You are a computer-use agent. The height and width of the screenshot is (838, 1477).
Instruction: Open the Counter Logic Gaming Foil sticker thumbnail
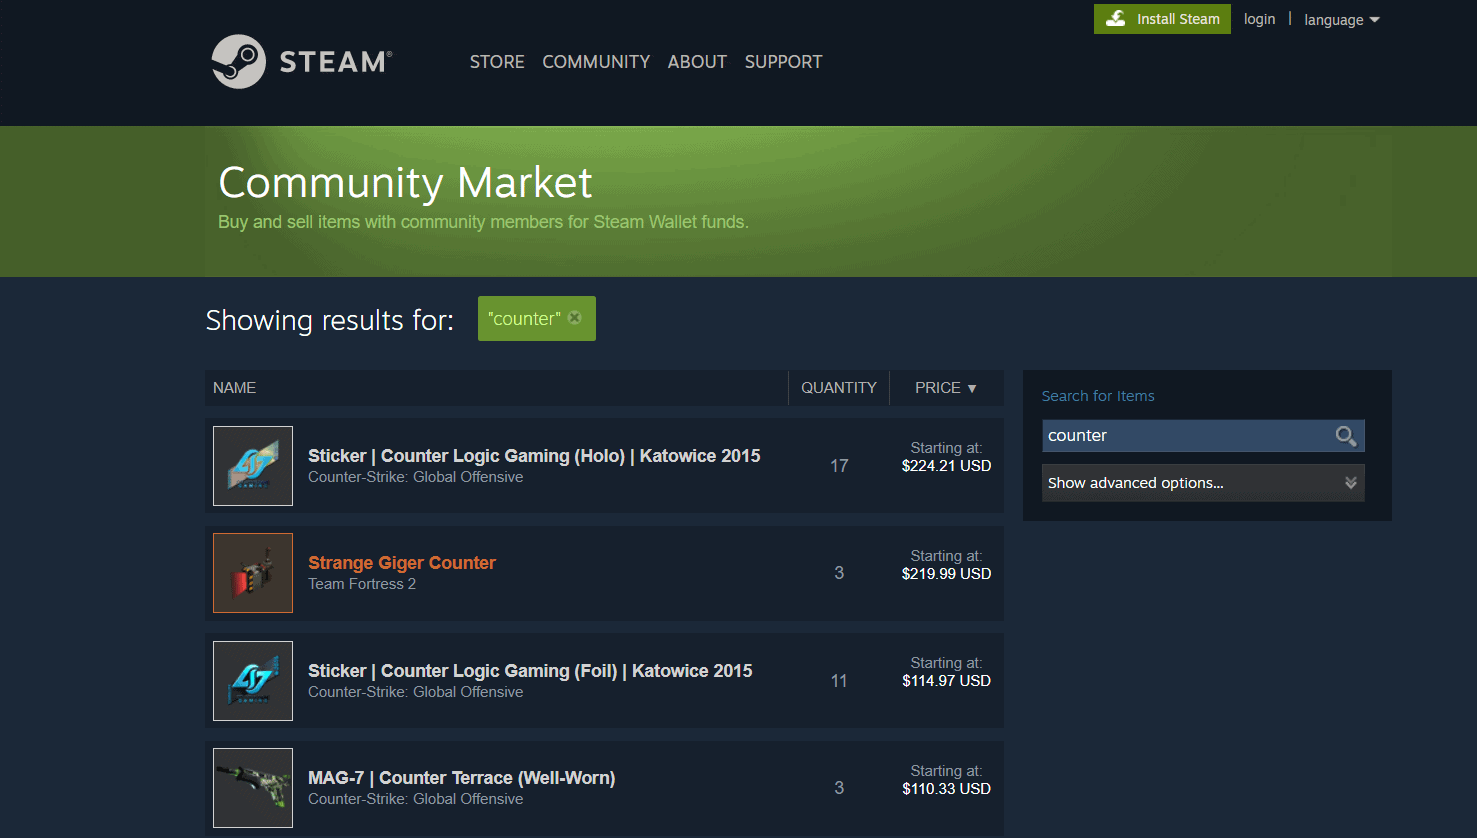253,681
